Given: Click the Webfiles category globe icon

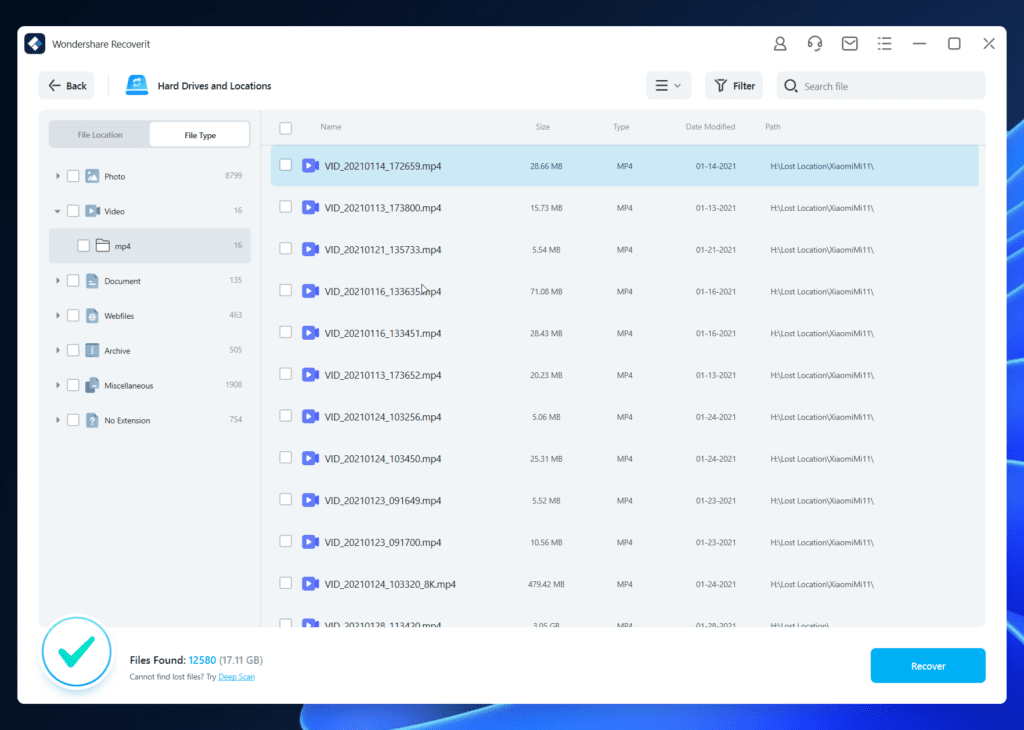Looking at the screenshot, I should coord(92,316).
